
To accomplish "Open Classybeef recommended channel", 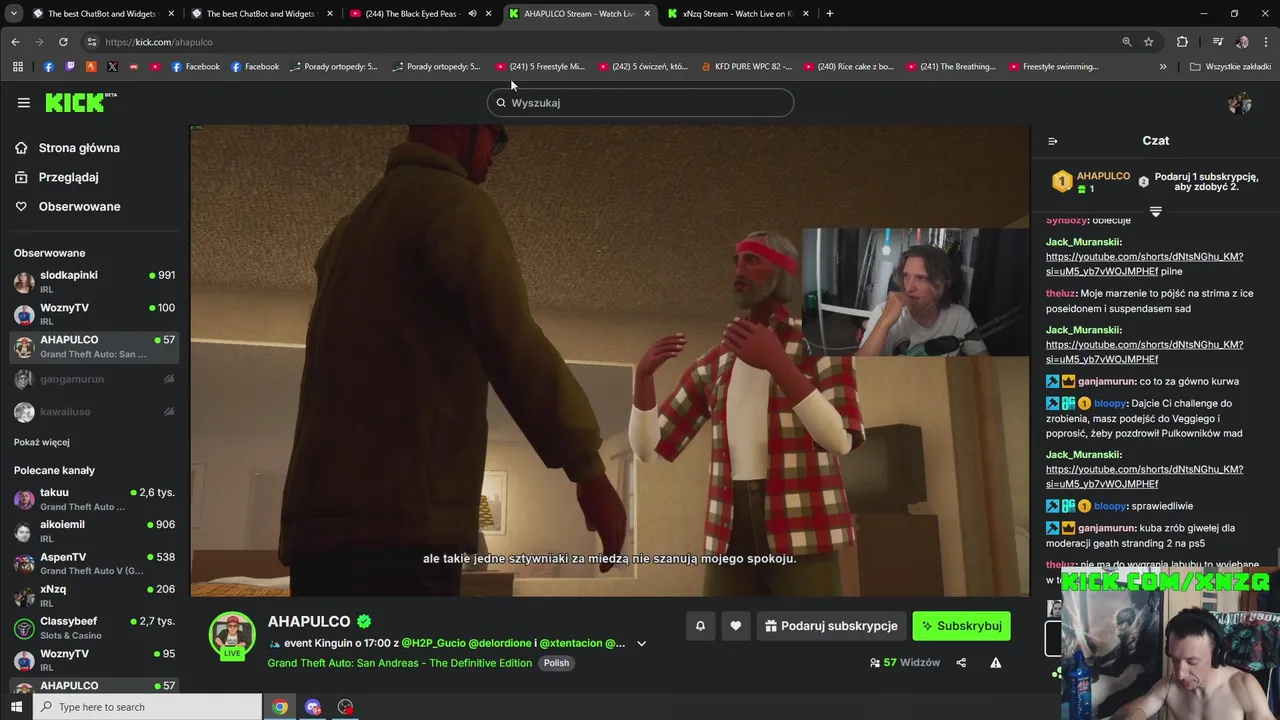I will [x=94, y=628].
